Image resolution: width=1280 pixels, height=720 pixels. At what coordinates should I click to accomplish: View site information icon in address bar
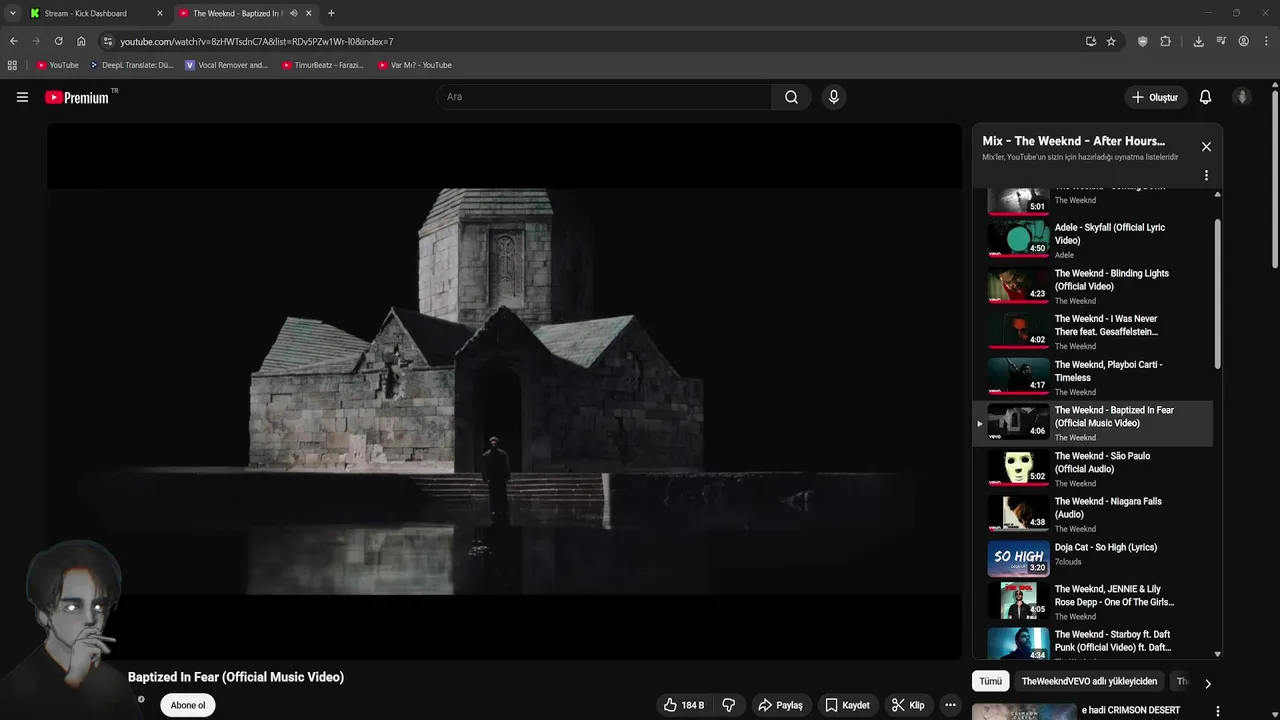[x=108, y=41]
